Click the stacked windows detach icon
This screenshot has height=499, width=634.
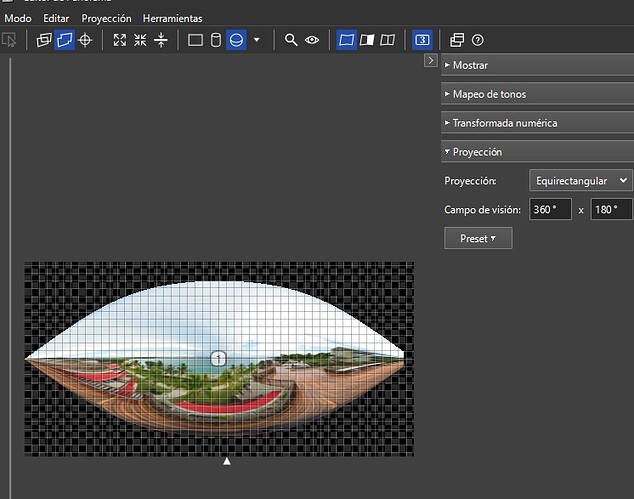click(457, 40)
